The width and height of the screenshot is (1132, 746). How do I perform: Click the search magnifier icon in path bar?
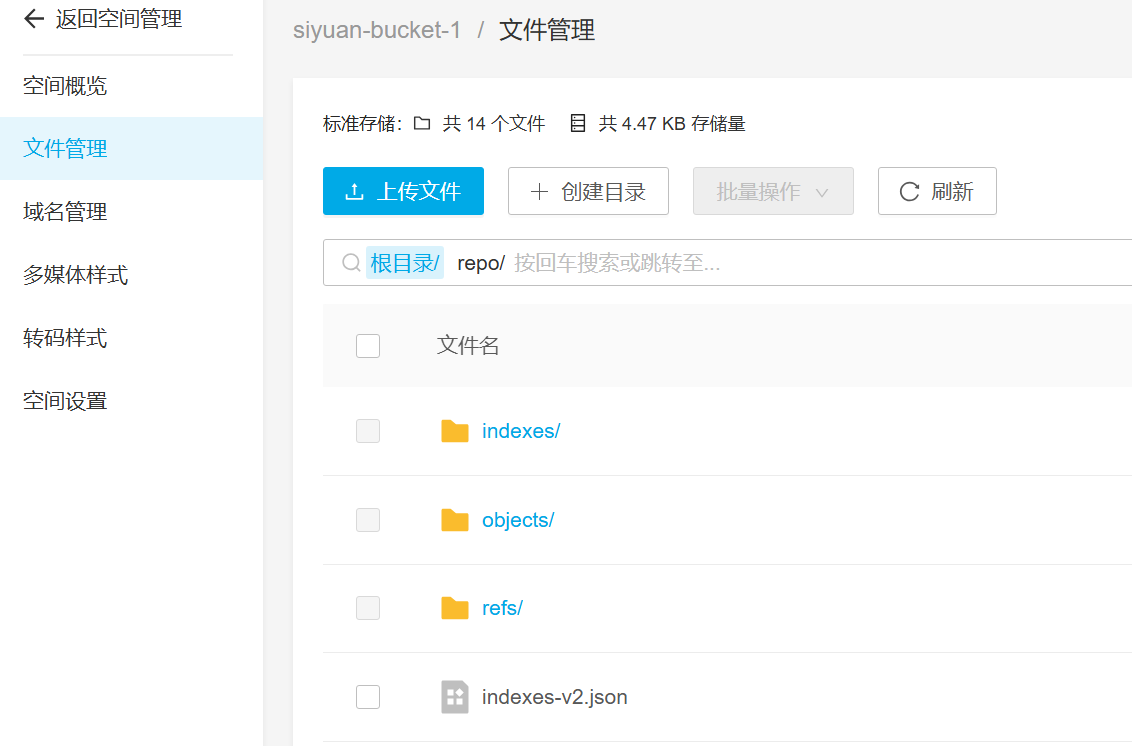[352, 262]
